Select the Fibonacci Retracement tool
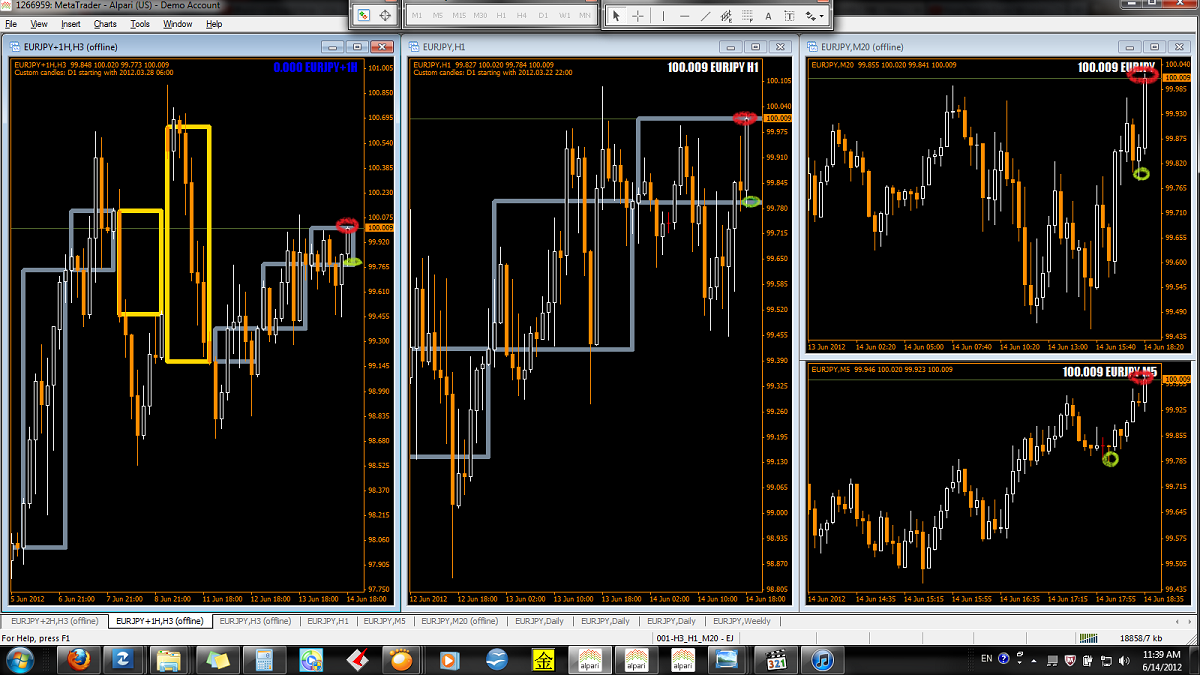 [747, 16]
